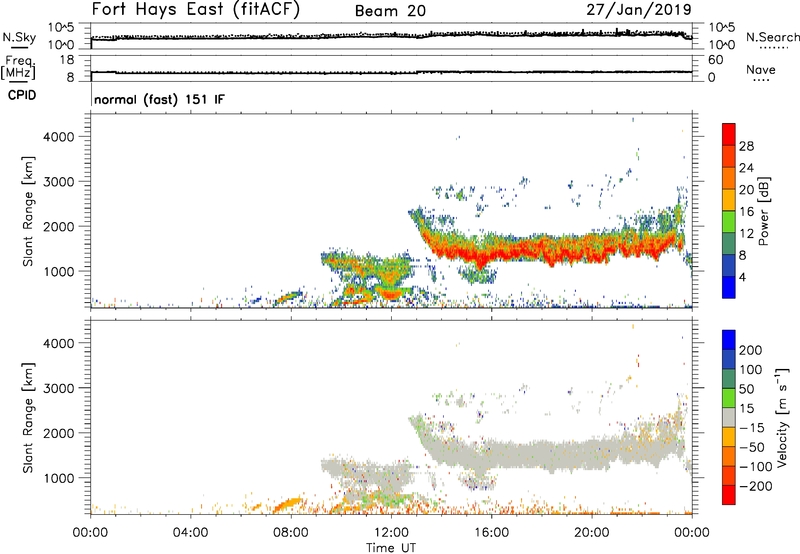
Task: Click the 'Fort Hays East (fitACF)' title
Action: tap(195, 10)
